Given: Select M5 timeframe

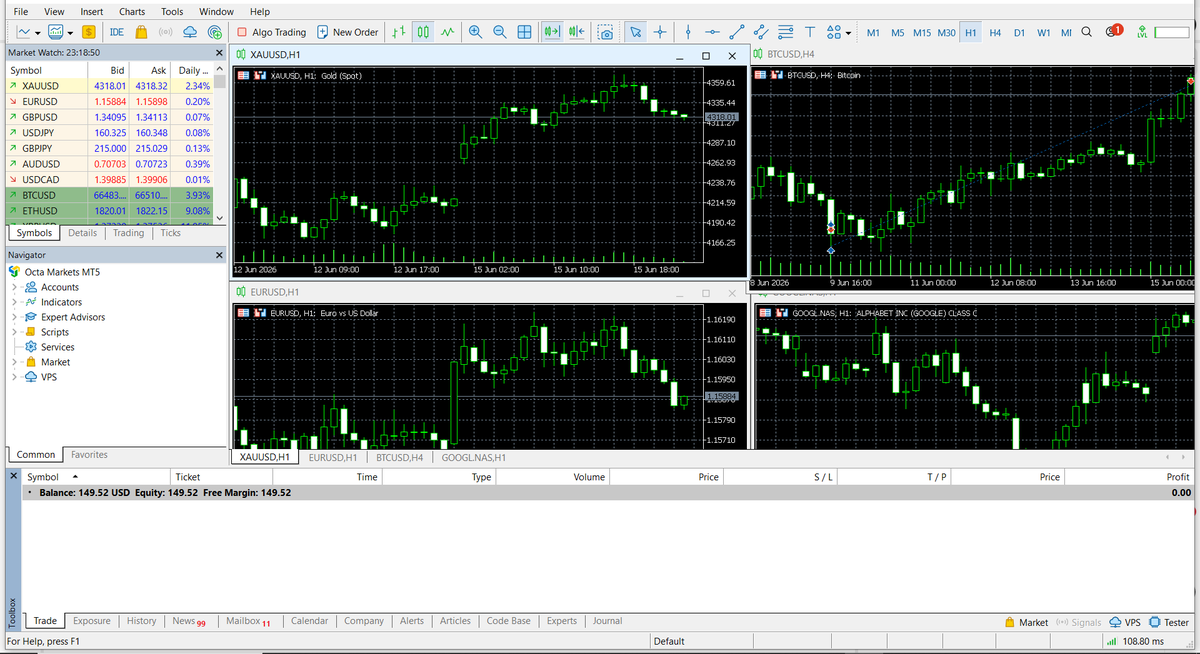Looking at the screenshot, I should tap(897, 32).
